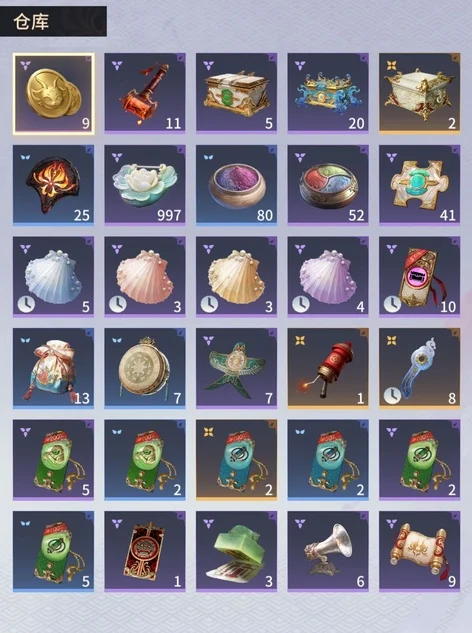Select the dark red talisman card
Image resolution: width=472 pixels, height=633 pixels.
(145, 551)
